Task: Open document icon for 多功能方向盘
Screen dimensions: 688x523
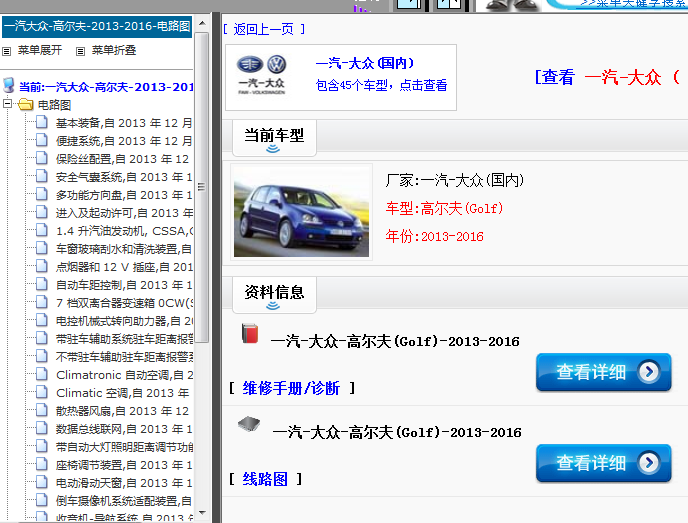Action: pyautogui.click(x=42, y=193)
